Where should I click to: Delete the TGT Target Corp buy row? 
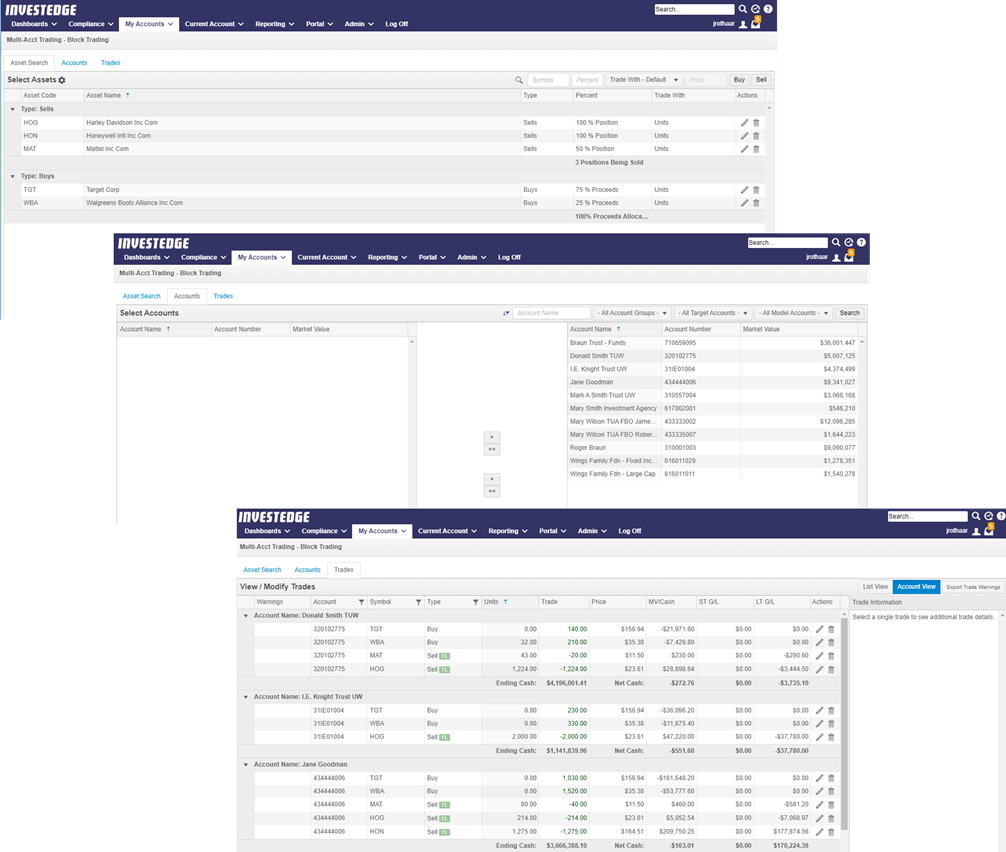pyautogui.click(x=756, y=190)
